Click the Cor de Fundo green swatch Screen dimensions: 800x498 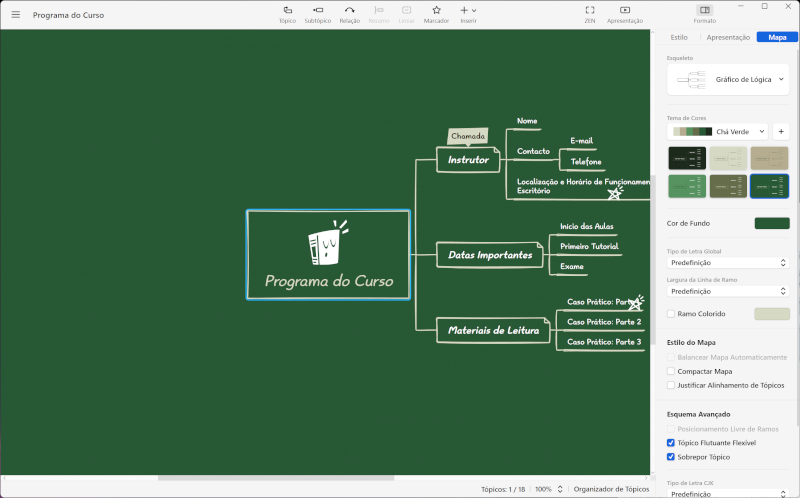(771, 223)
